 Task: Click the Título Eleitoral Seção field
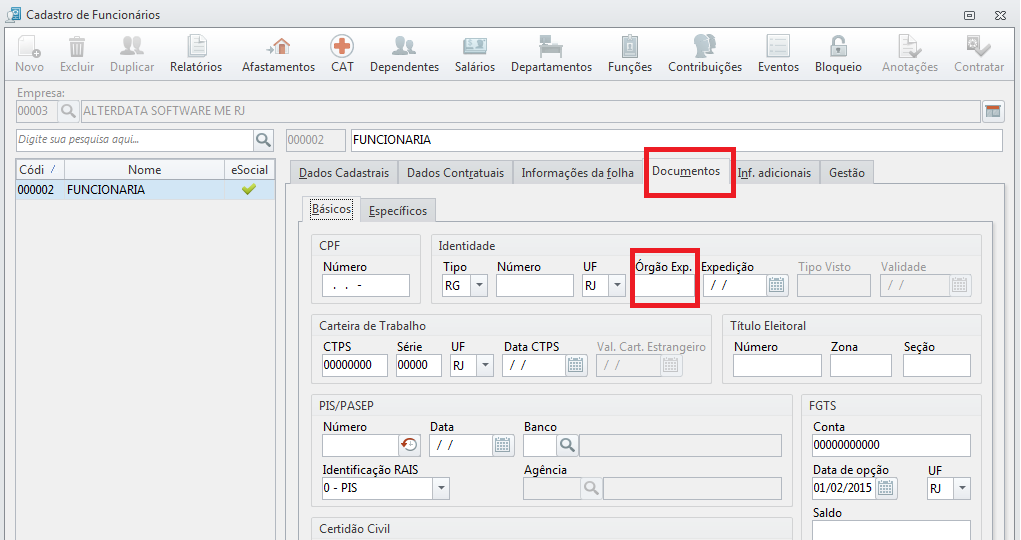937,365
